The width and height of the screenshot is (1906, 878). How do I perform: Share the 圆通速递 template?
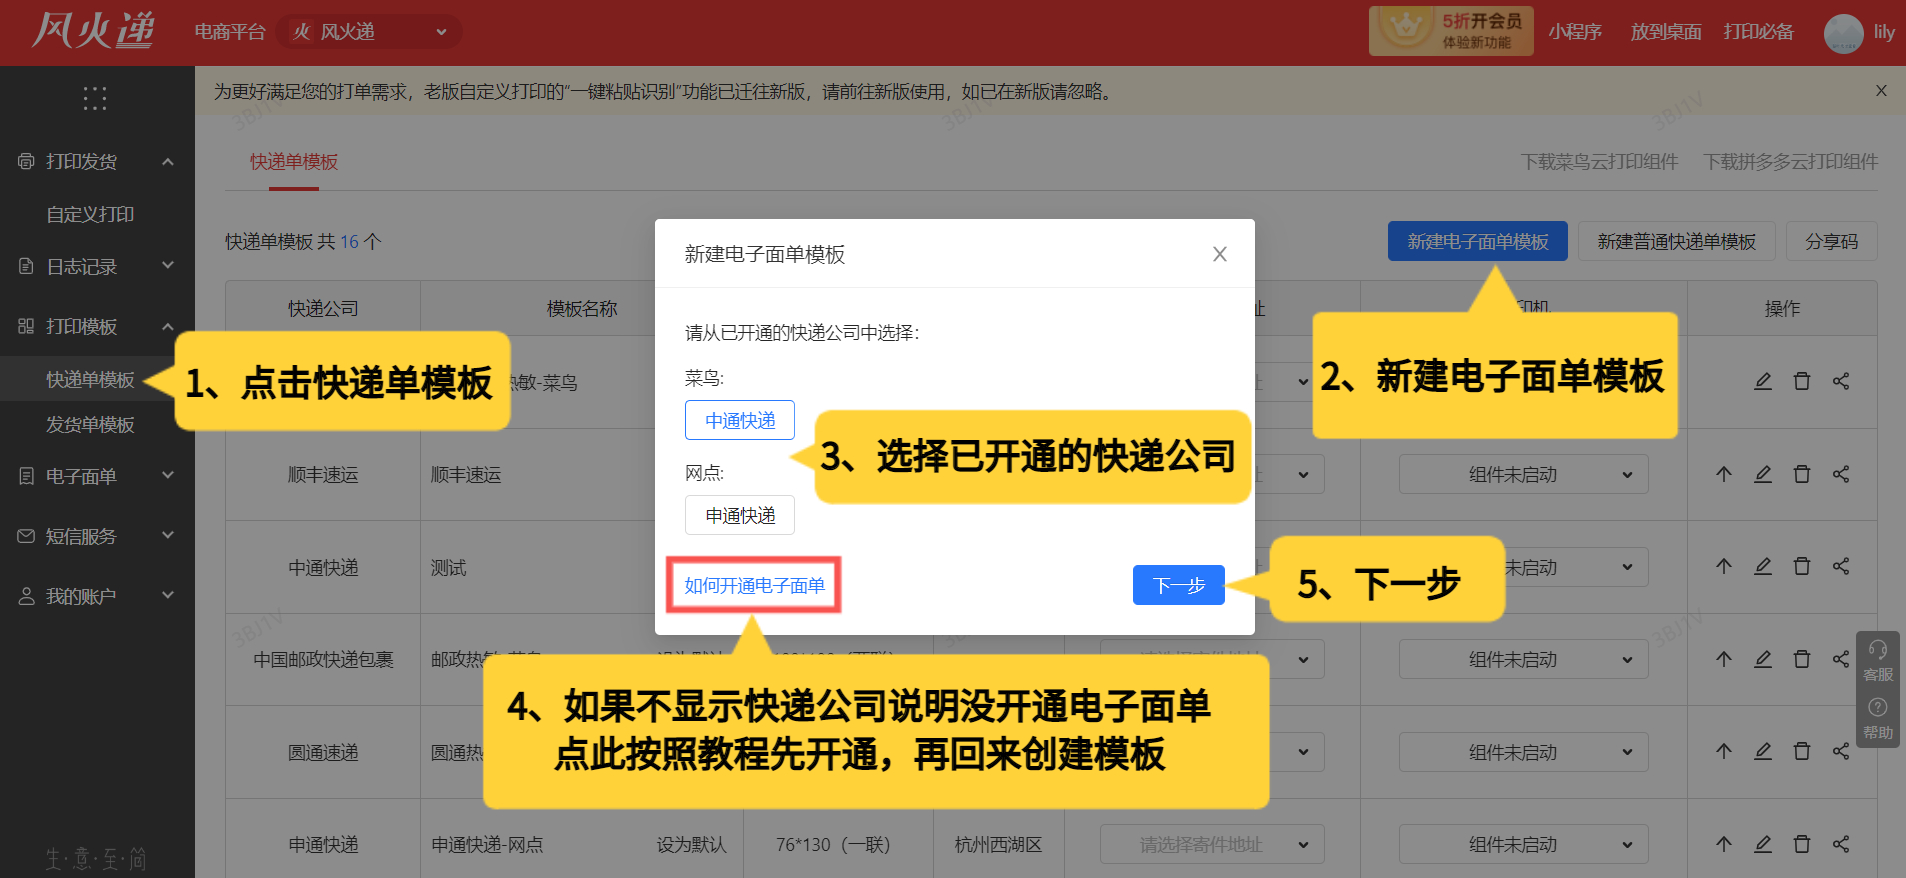pos(1841,751)
